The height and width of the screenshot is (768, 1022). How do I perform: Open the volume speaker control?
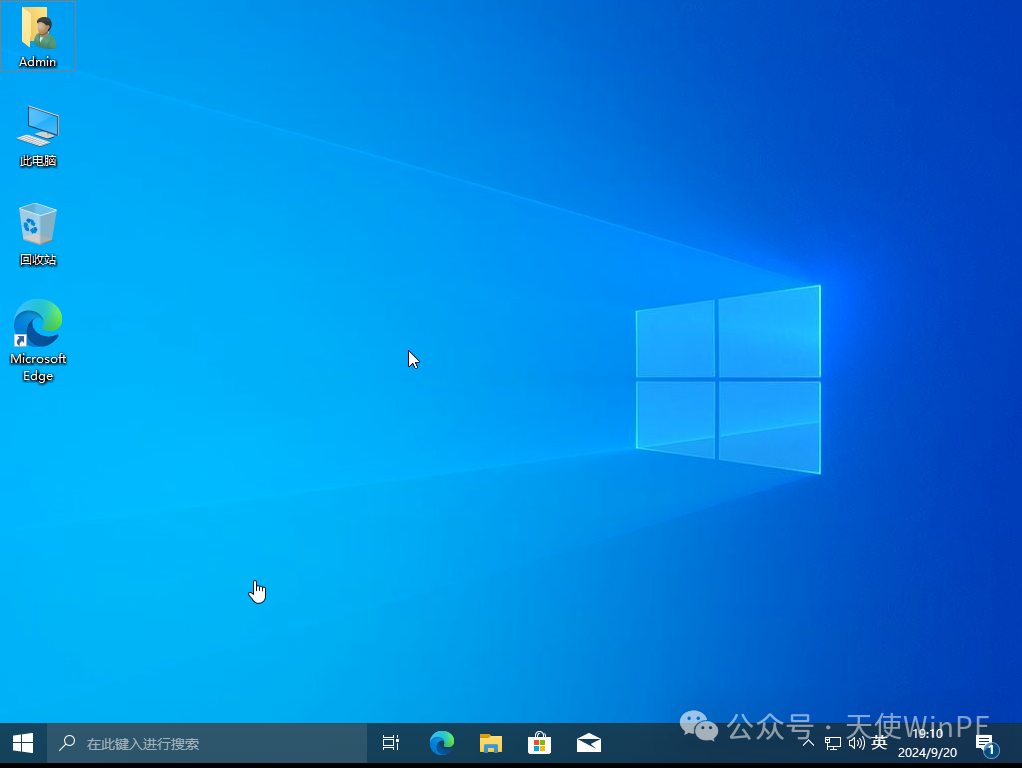point(856,743)
